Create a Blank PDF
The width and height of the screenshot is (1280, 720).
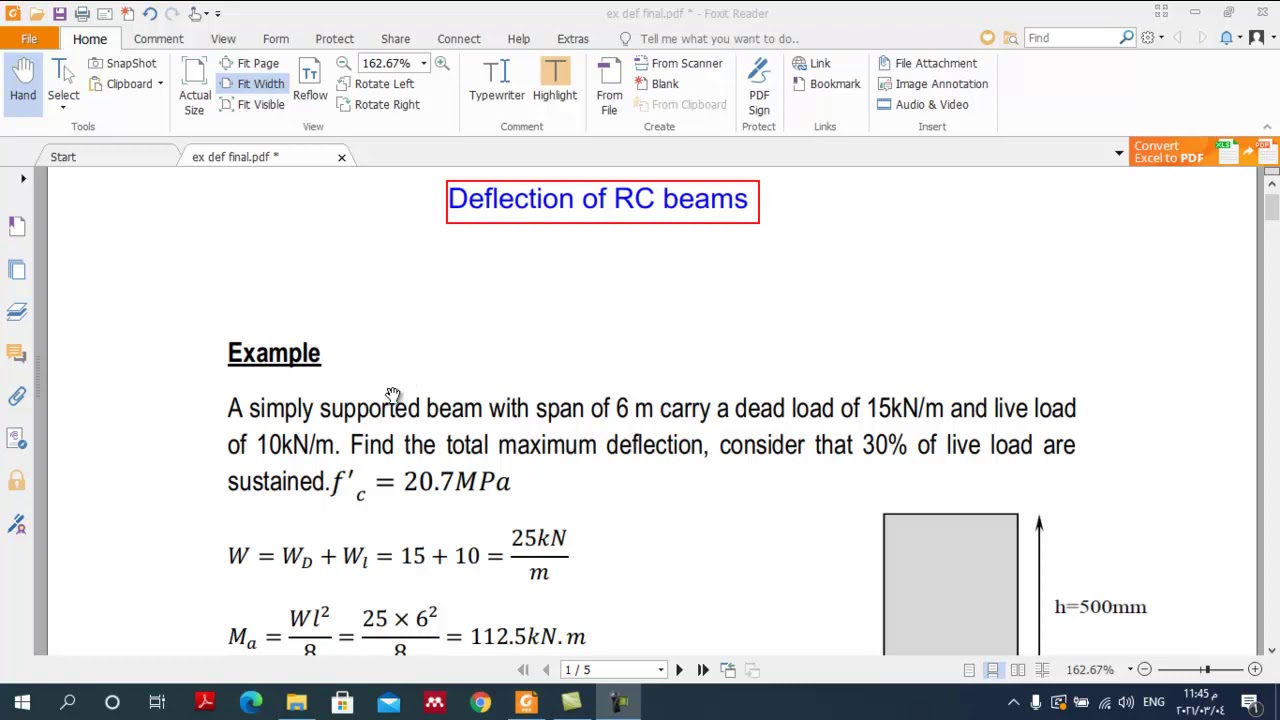pyautogui.click(x=656, y=84)
